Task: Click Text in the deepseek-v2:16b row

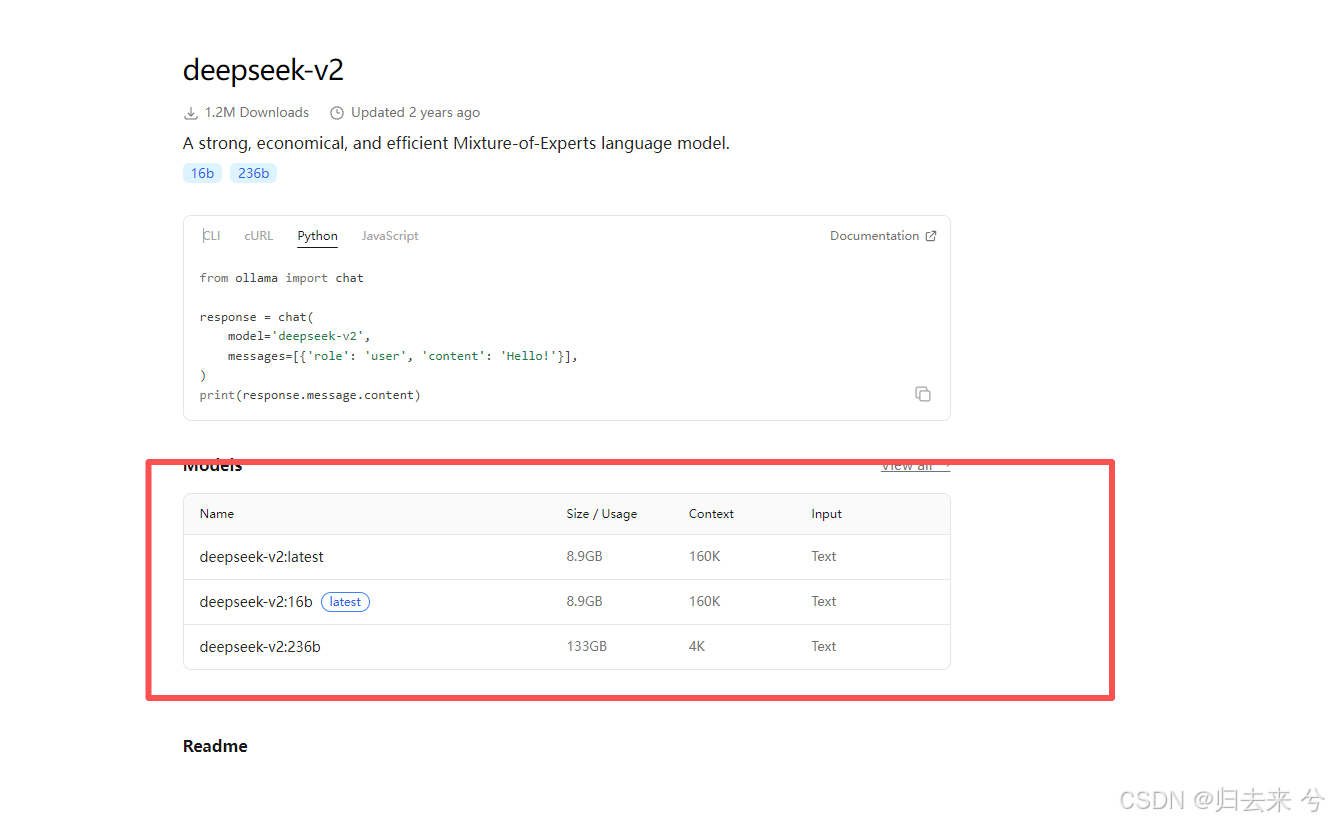Action: tap(823, 601)
